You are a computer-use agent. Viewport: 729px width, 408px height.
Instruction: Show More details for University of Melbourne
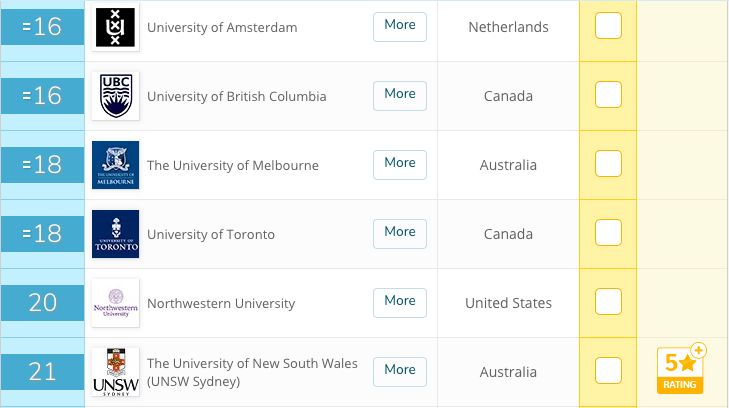click(x=400, y=165)
